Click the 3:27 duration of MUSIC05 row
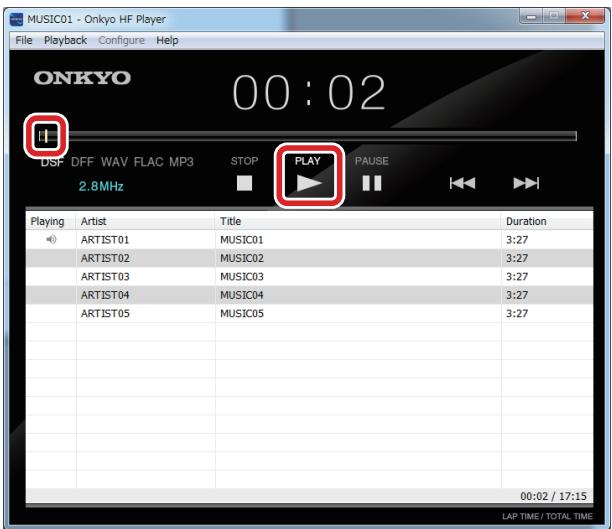The image size is (612, 529). pyautogui.click(x=517, y=313)
